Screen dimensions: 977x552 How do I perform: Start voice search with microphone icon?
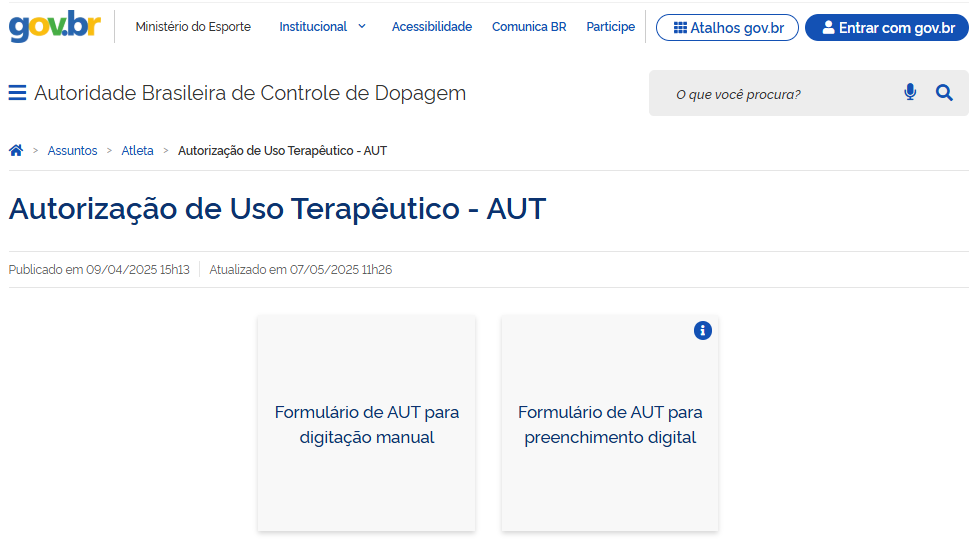tap(910, 93)
